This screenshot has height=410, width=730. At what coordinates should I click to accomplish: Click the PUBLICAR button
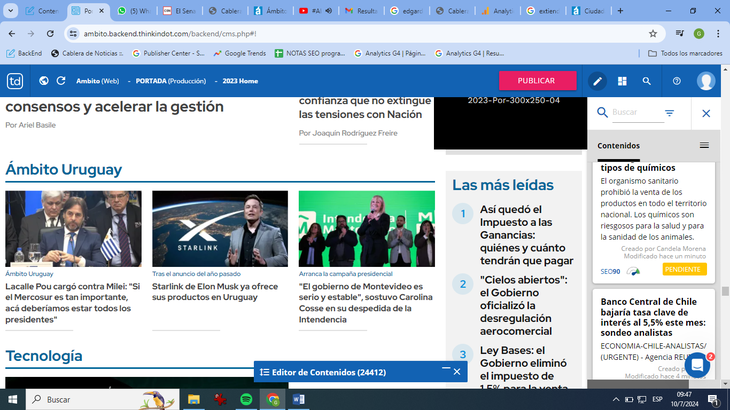tap(537, 81)
